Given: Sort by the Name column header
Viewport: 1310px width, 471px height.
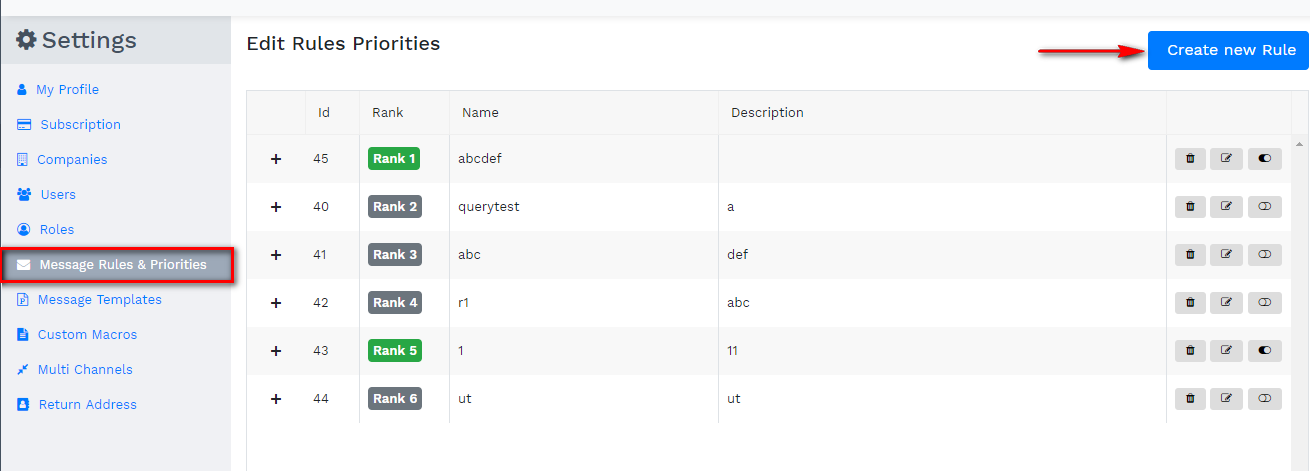Looking at the screenshot, I should click(x=480, y=113).
